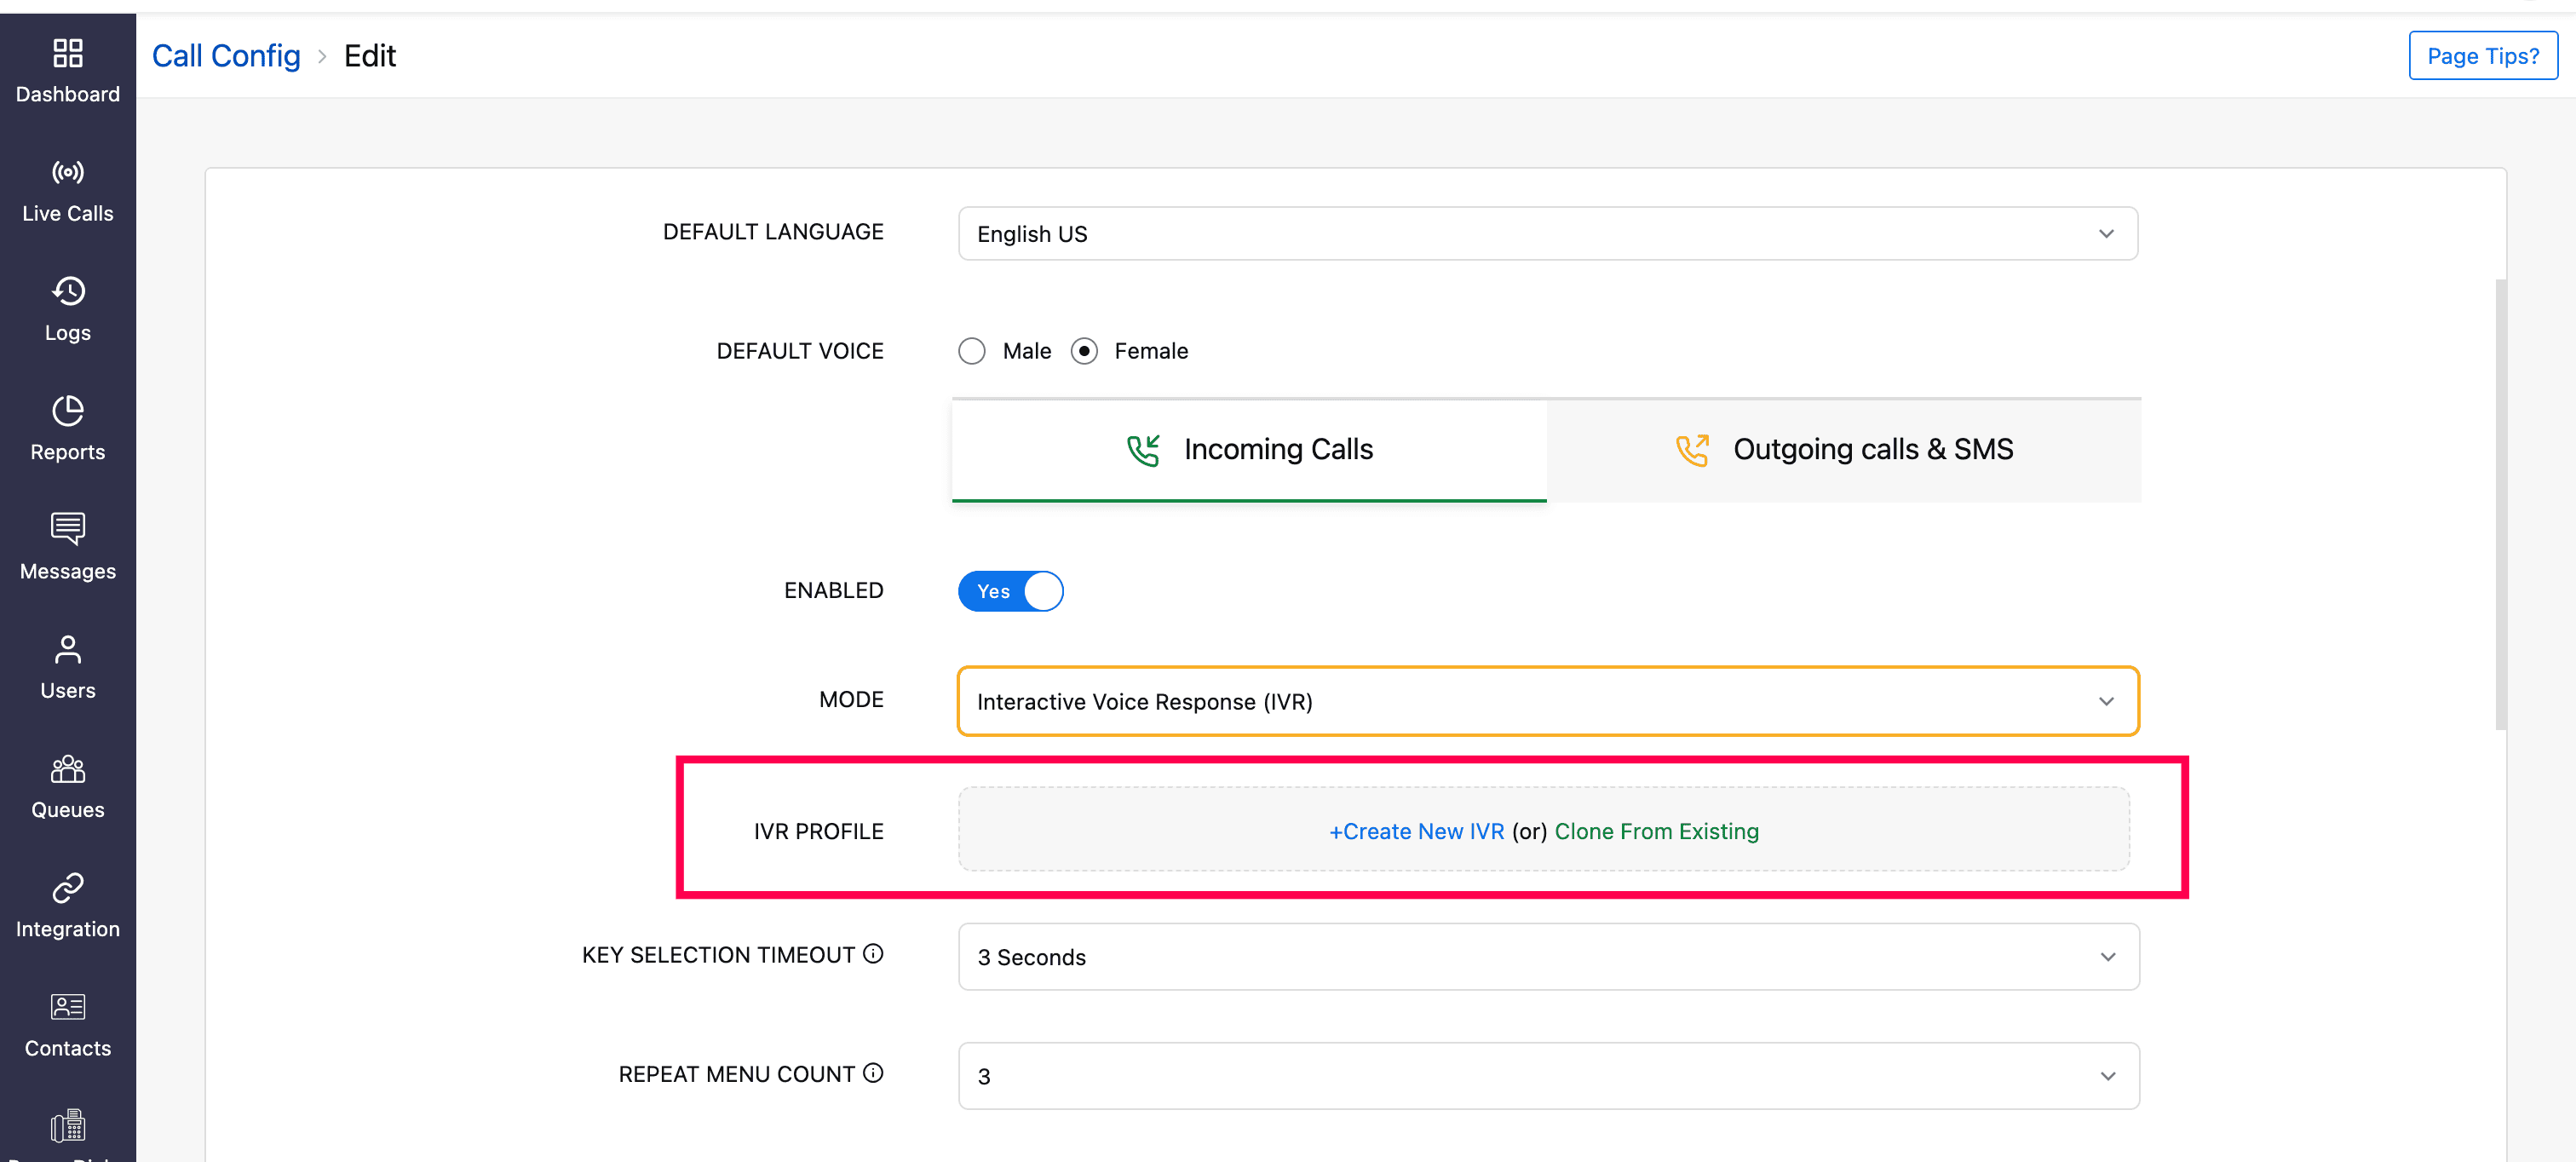
Task: Open Live Calls broadcast icon
Action: pos(67,172)
